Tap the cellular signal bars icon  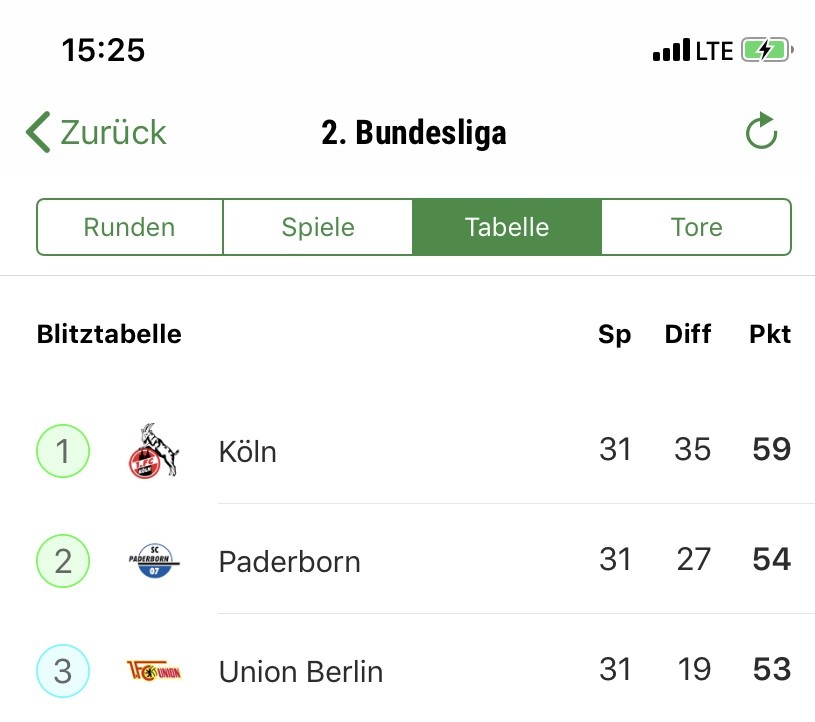tap(672, 50)
